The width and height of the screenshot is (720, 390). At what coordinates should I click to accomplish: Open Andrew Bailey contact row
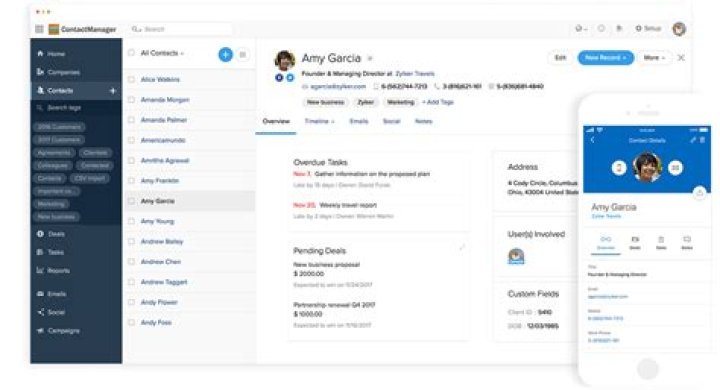[189, 241]
